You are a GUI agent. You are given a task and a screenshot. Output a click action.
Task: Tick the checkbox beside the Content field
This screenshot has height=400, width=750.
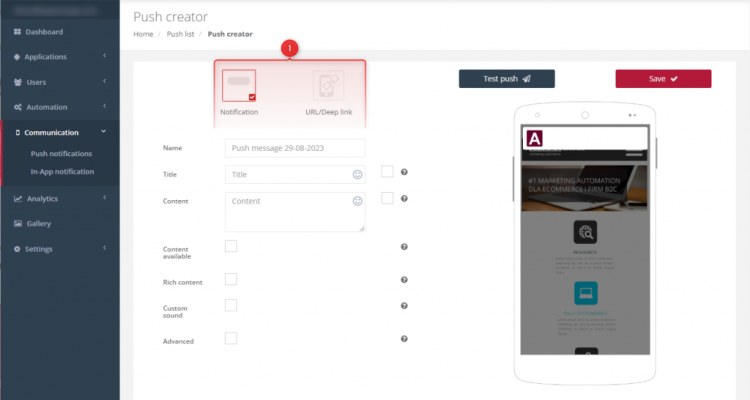[387, 198]
